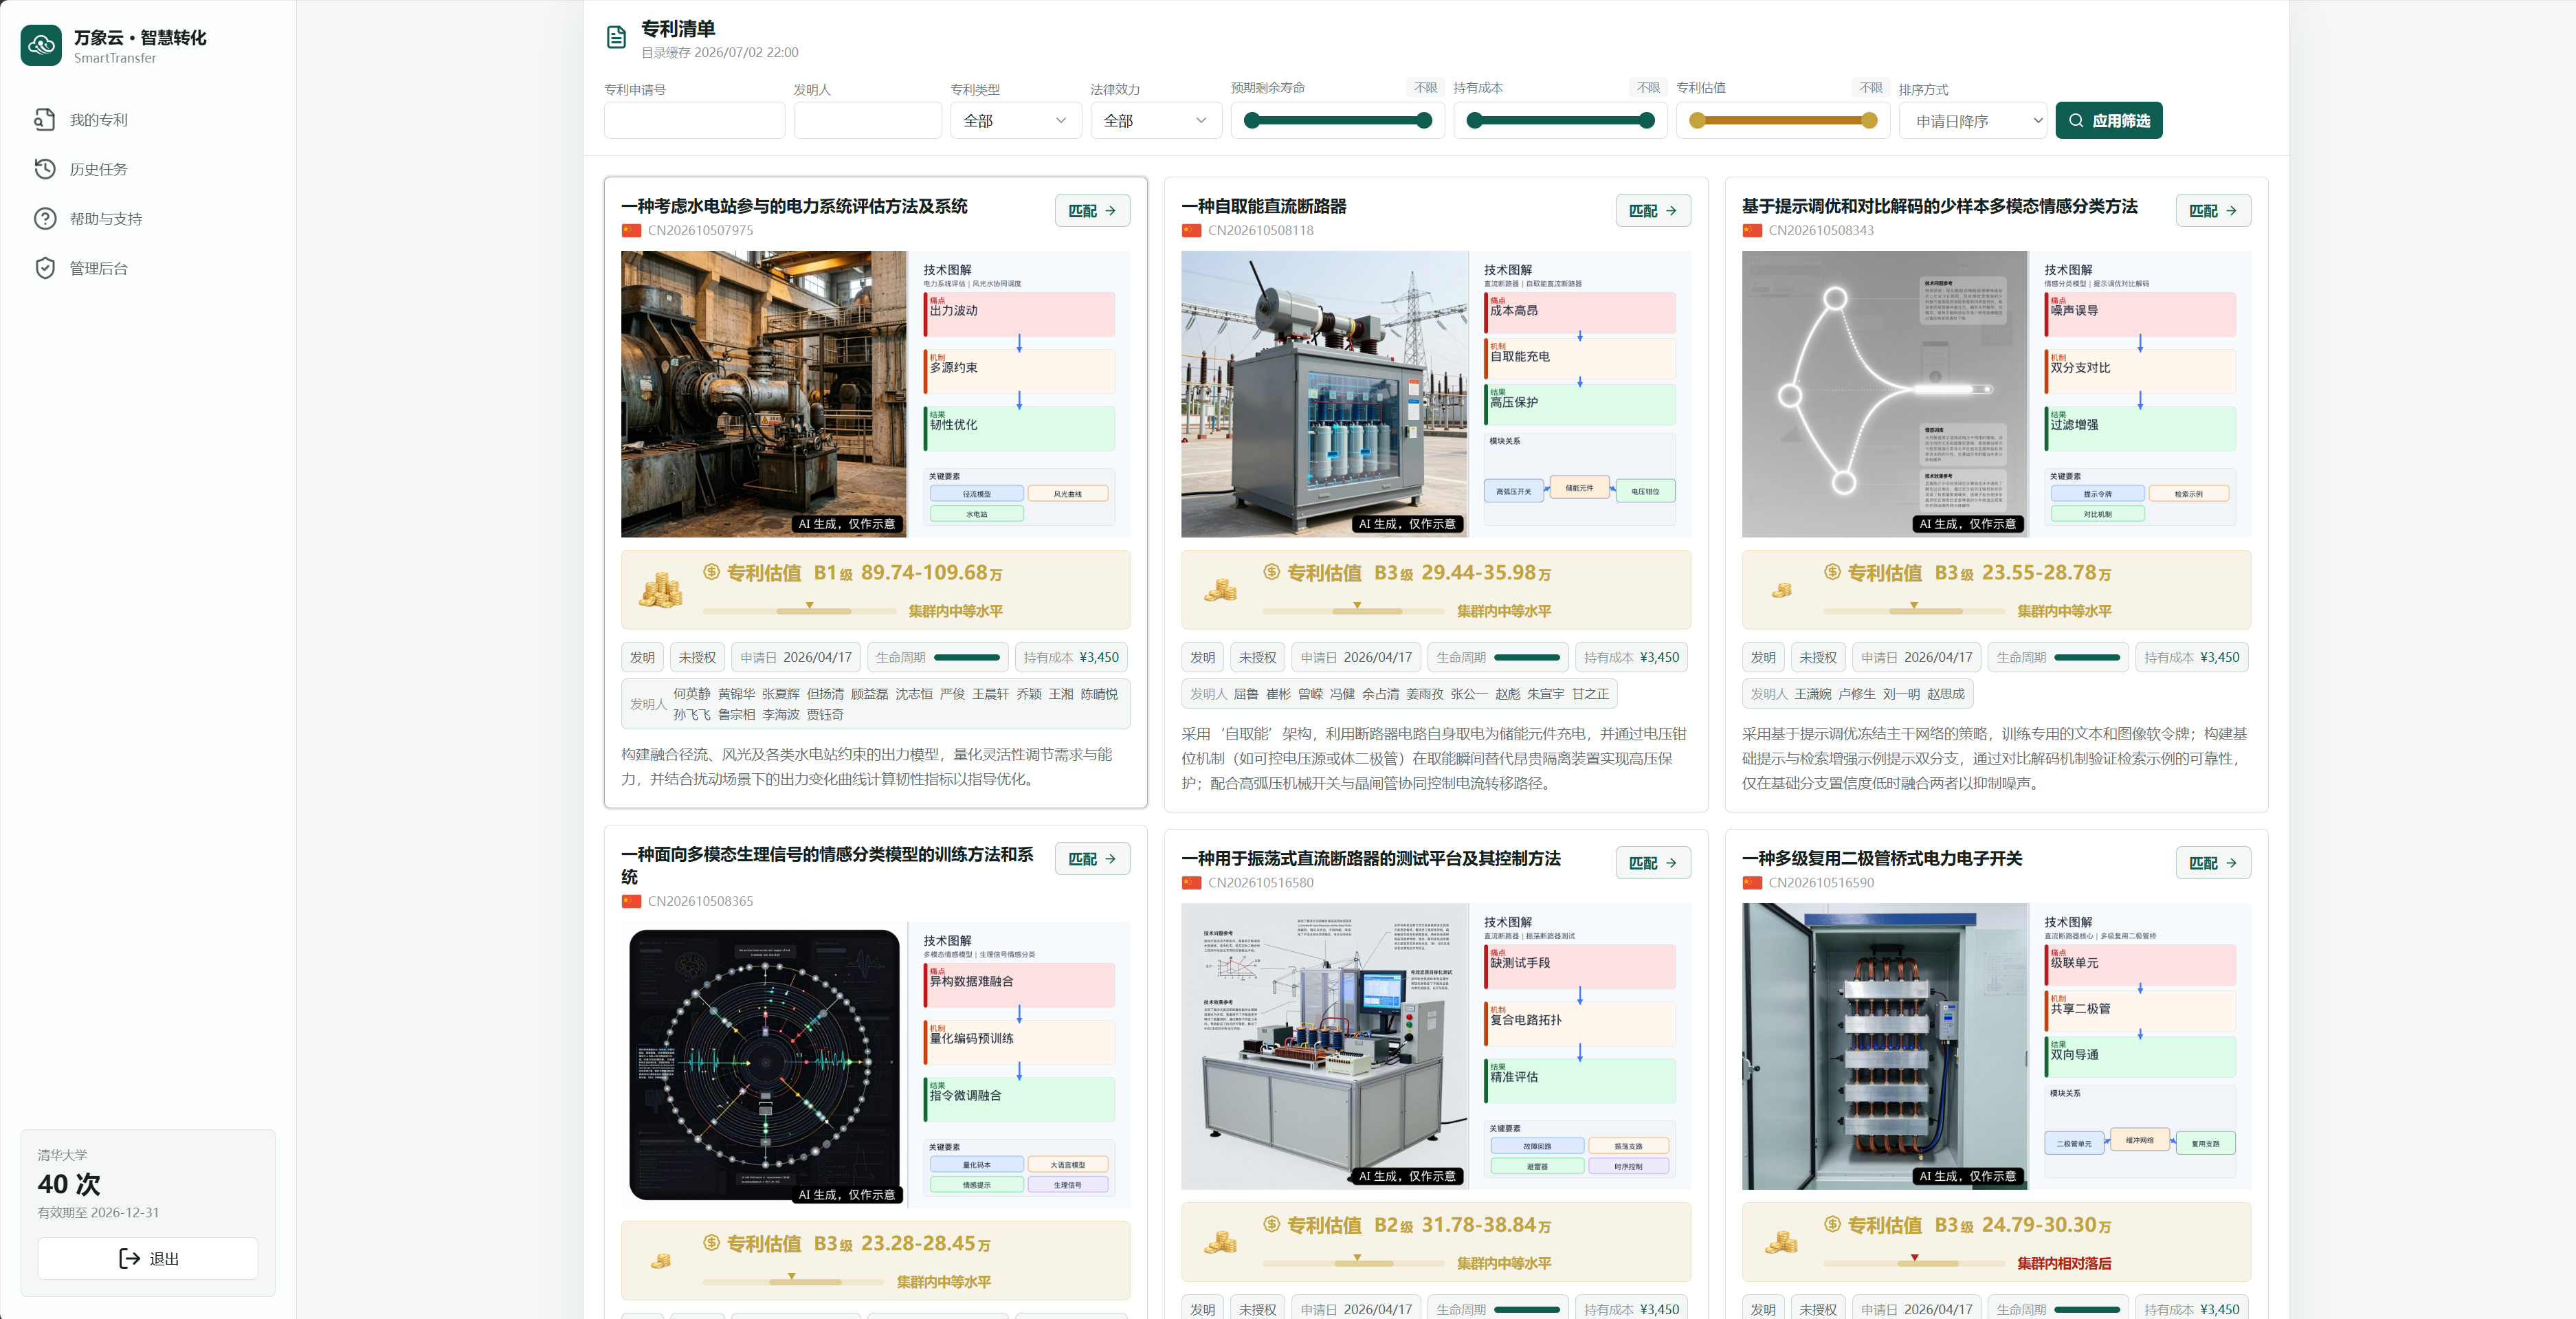Click 匹配 on the 多模态生理信号 card

tap(1092, 859)
